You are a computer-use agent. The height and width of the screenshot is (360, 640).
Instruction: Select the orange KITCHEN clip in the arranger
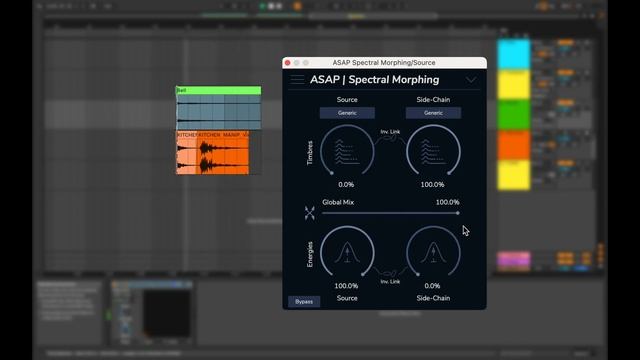(212, 153)
